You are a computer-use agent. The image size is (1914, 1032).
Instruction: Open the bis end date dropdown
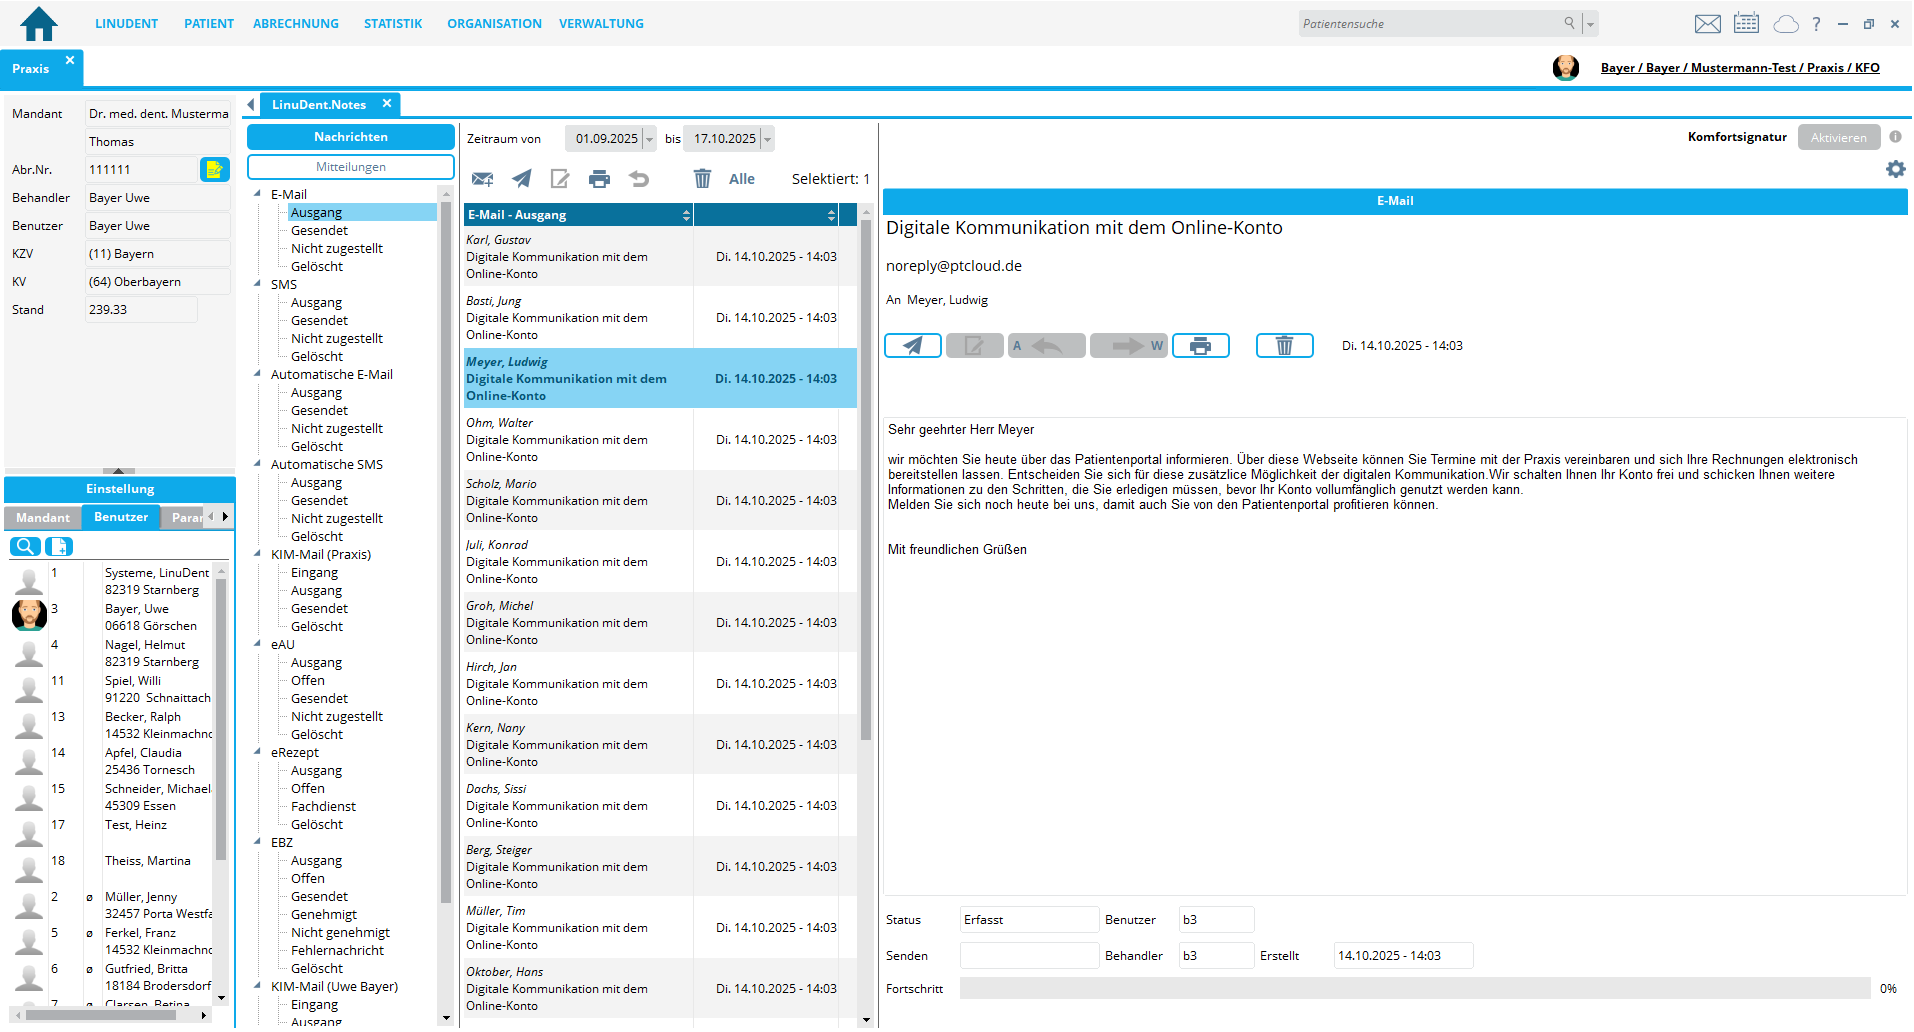[767, 139]
